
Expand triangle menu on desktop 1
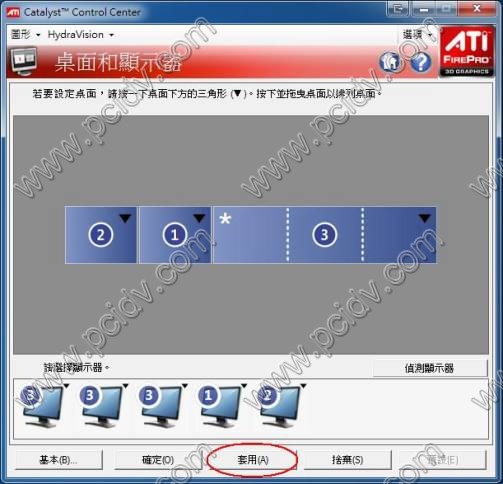[x=199, y=218]
